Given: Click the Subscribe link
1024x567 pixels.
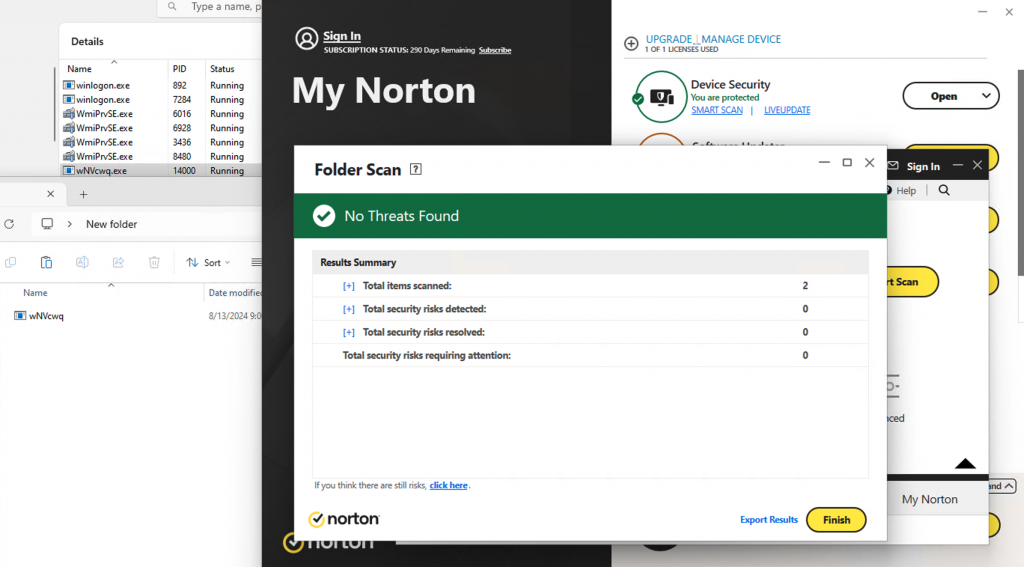Looking at the screenshot, I should pyautogui.click(x=495, y=50).
